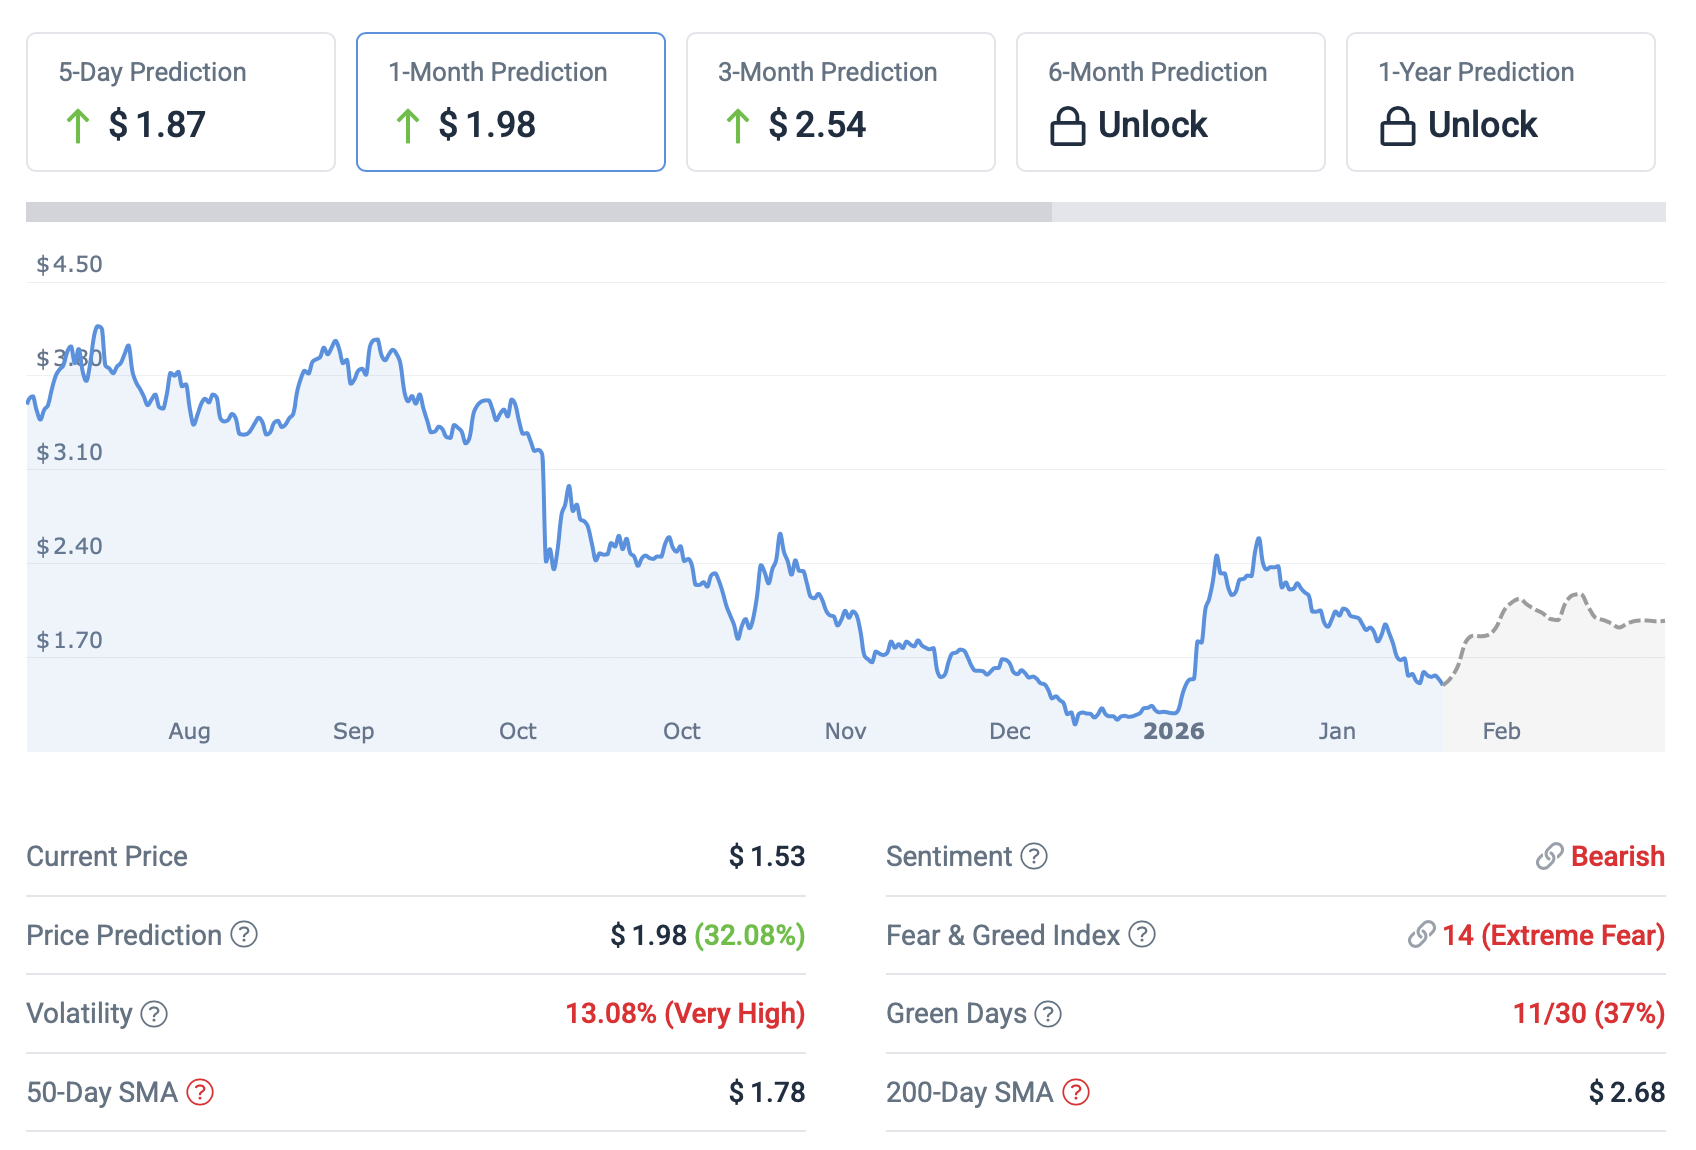Unlock the 6-Month Prediction
Image resolution: width=1696 pixels, height=1150 pixels.
pyautogui.click(x=1152, y=125)
